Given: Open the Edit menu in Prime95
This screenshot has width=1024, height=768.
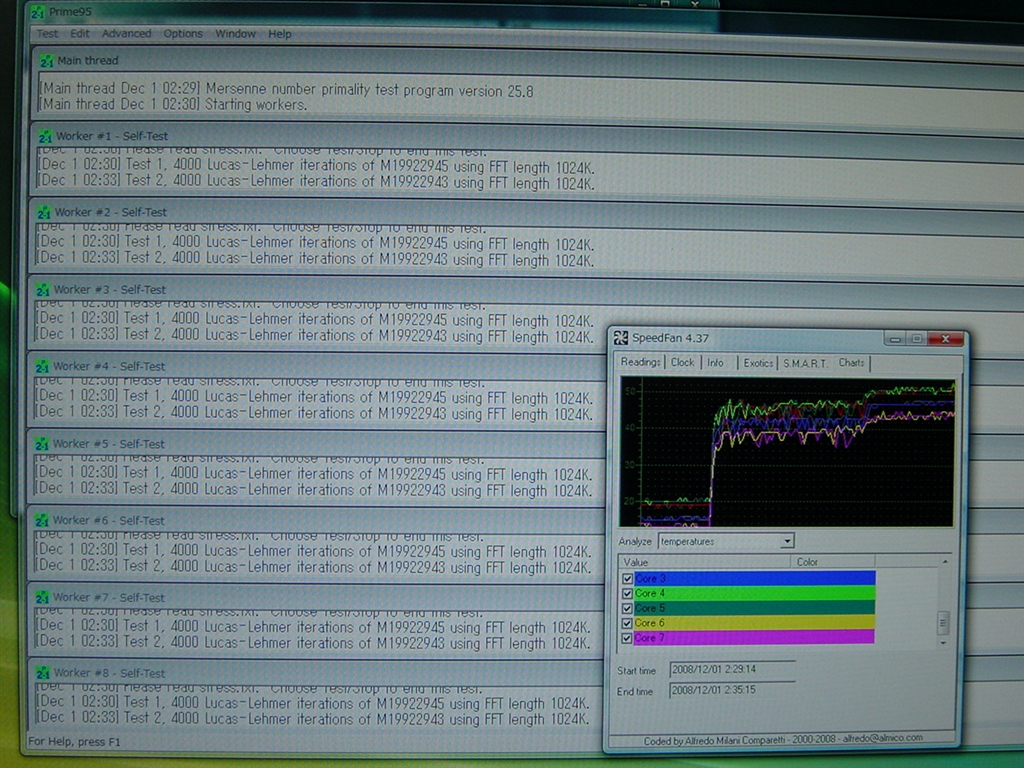Looking at the screenshot, I should pyautogui.click(x=80, y=33).
